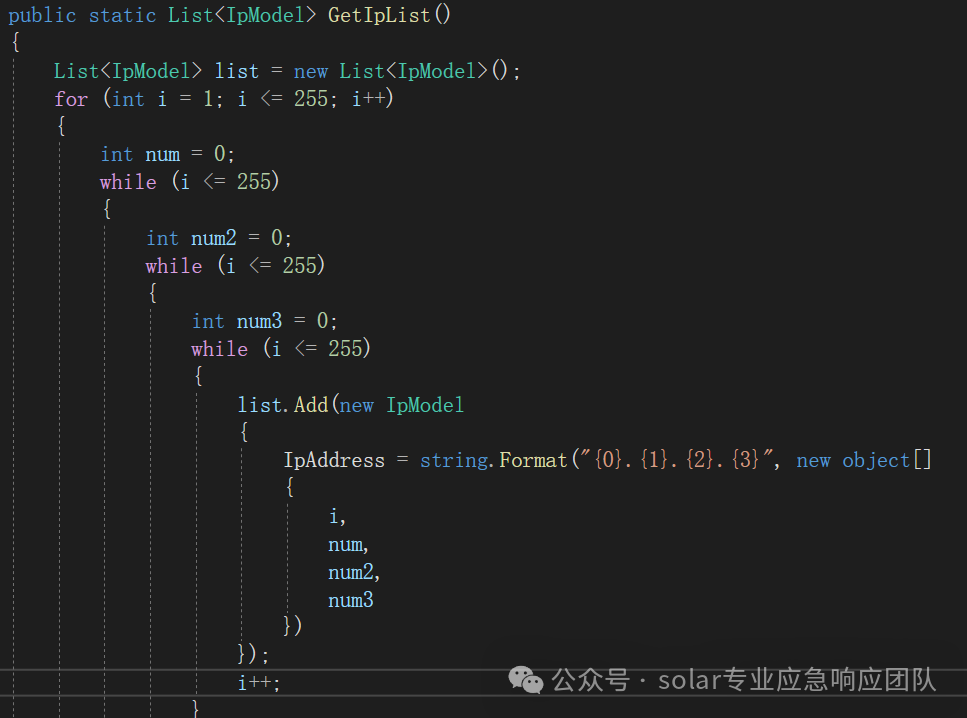Click the 'int num = 0' declaration

click(x=168, y=154)
